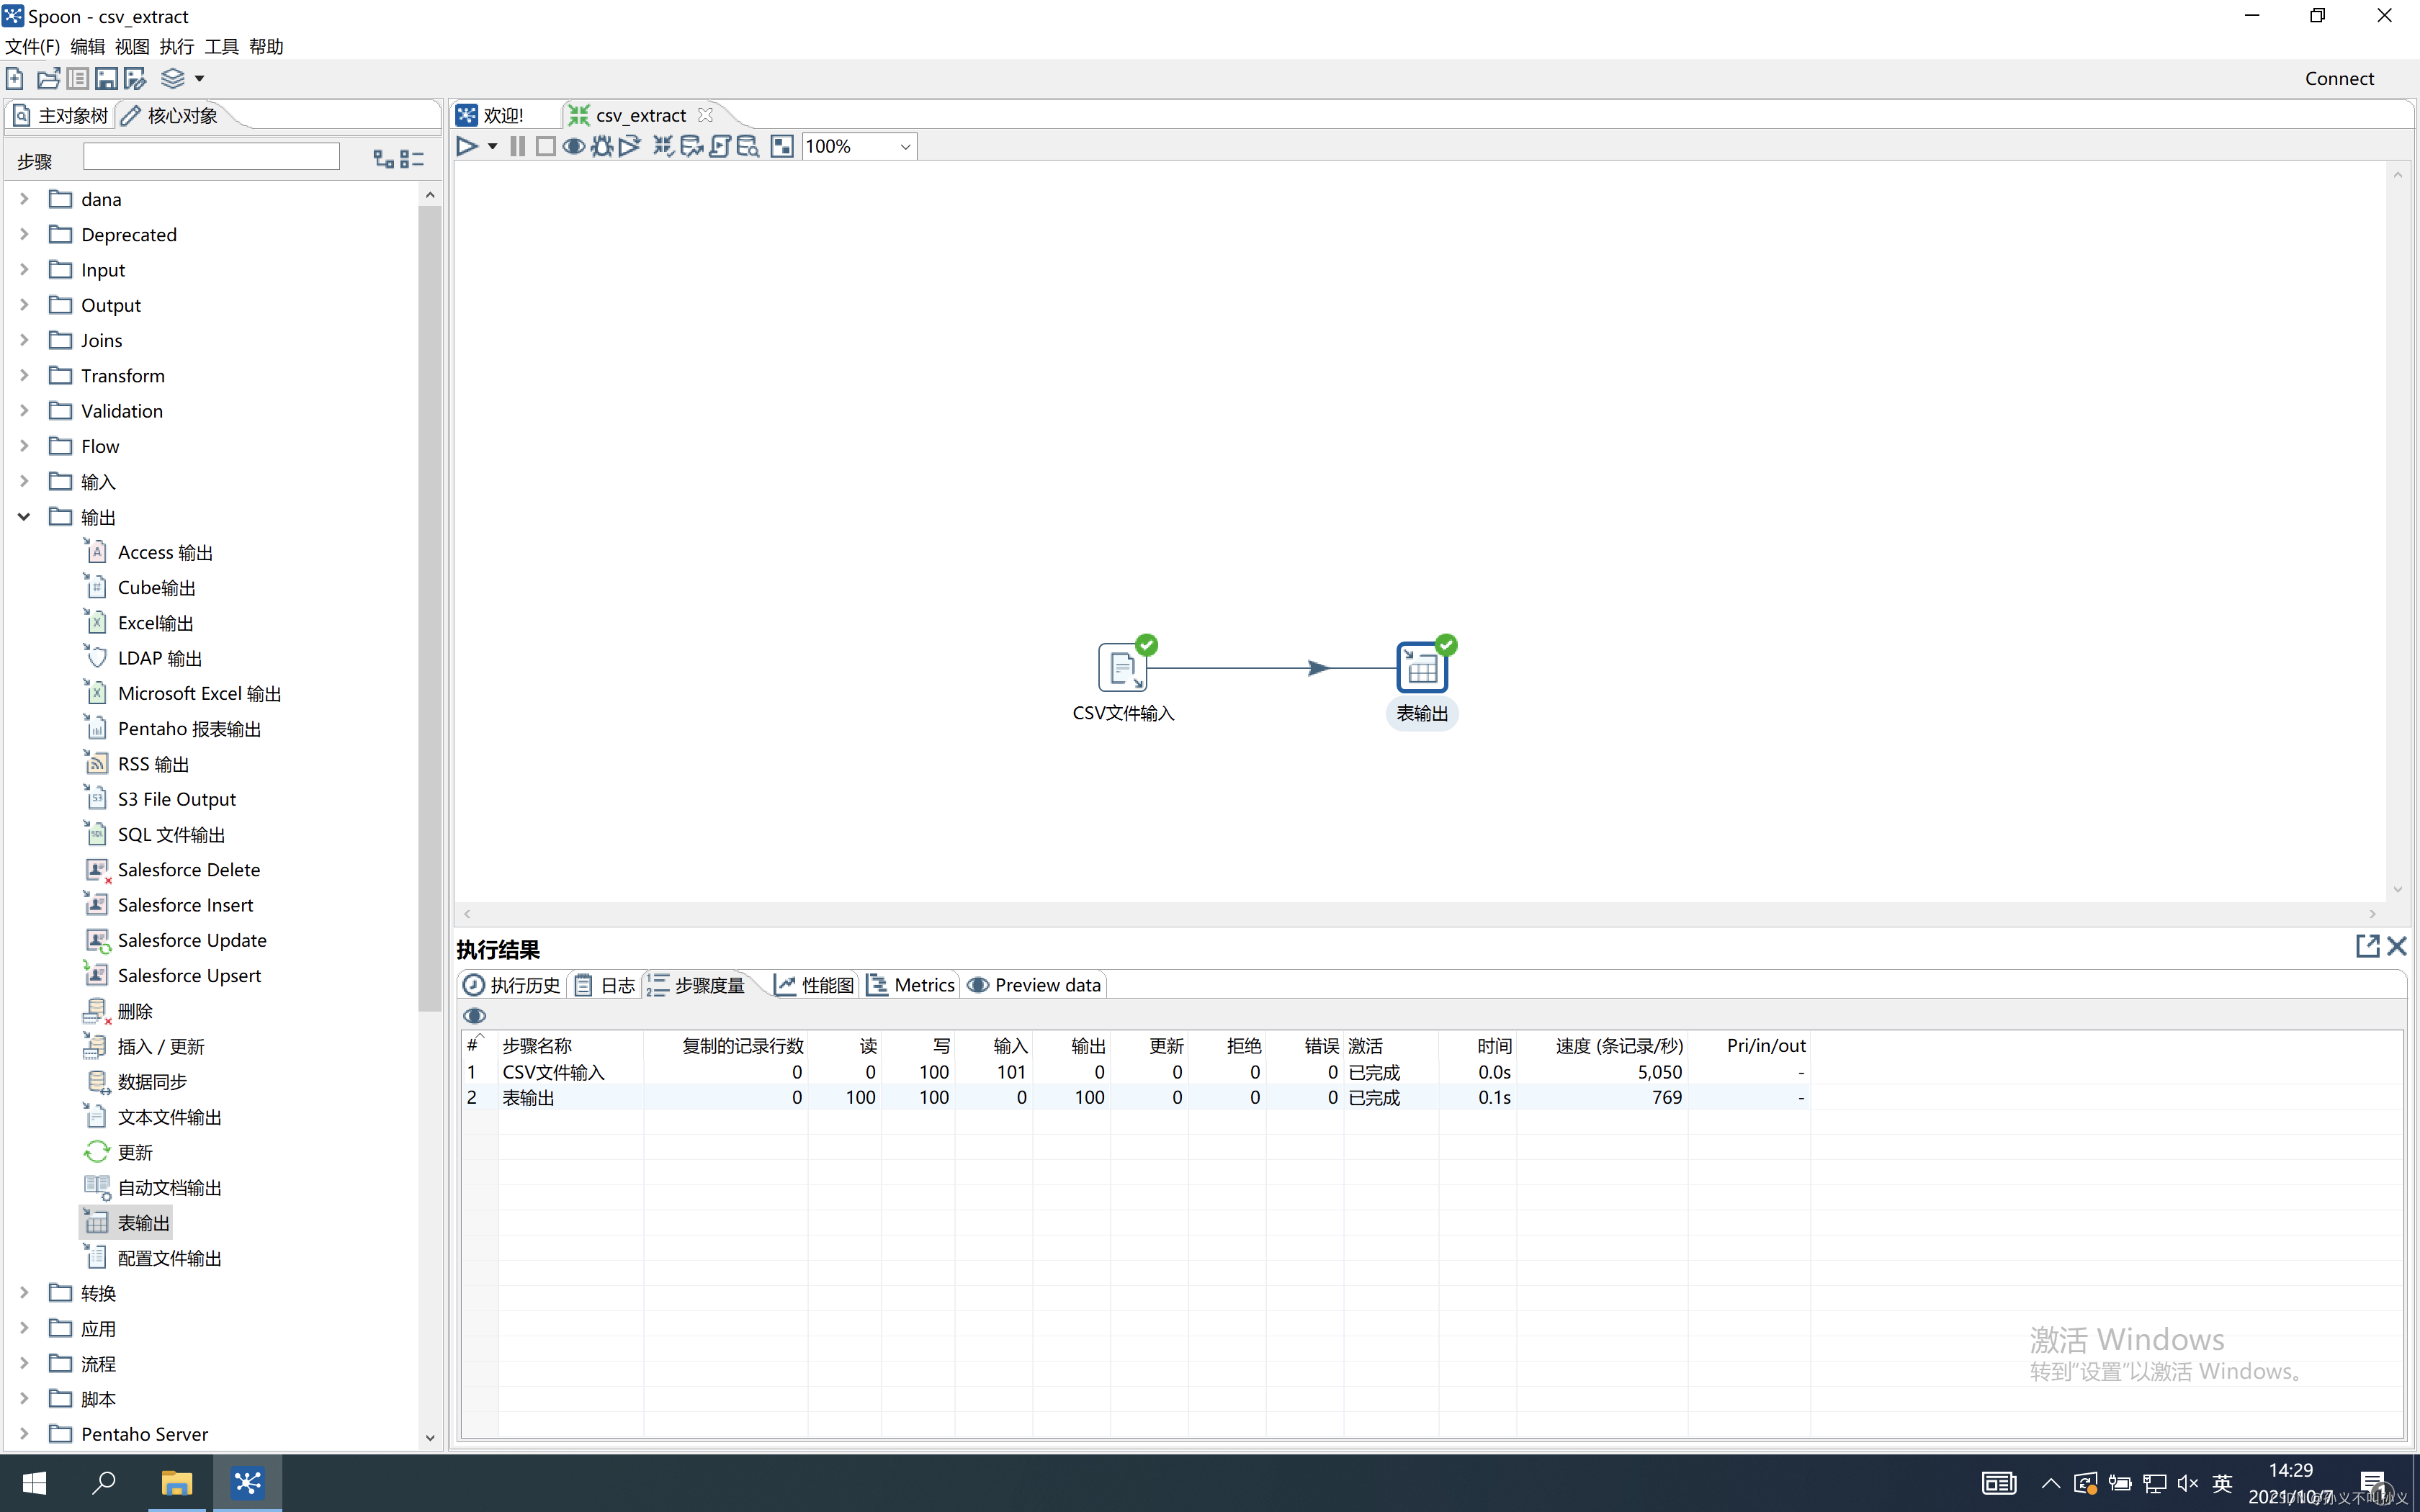Click the 表输出 step icon on canvas

point(1421,668)
